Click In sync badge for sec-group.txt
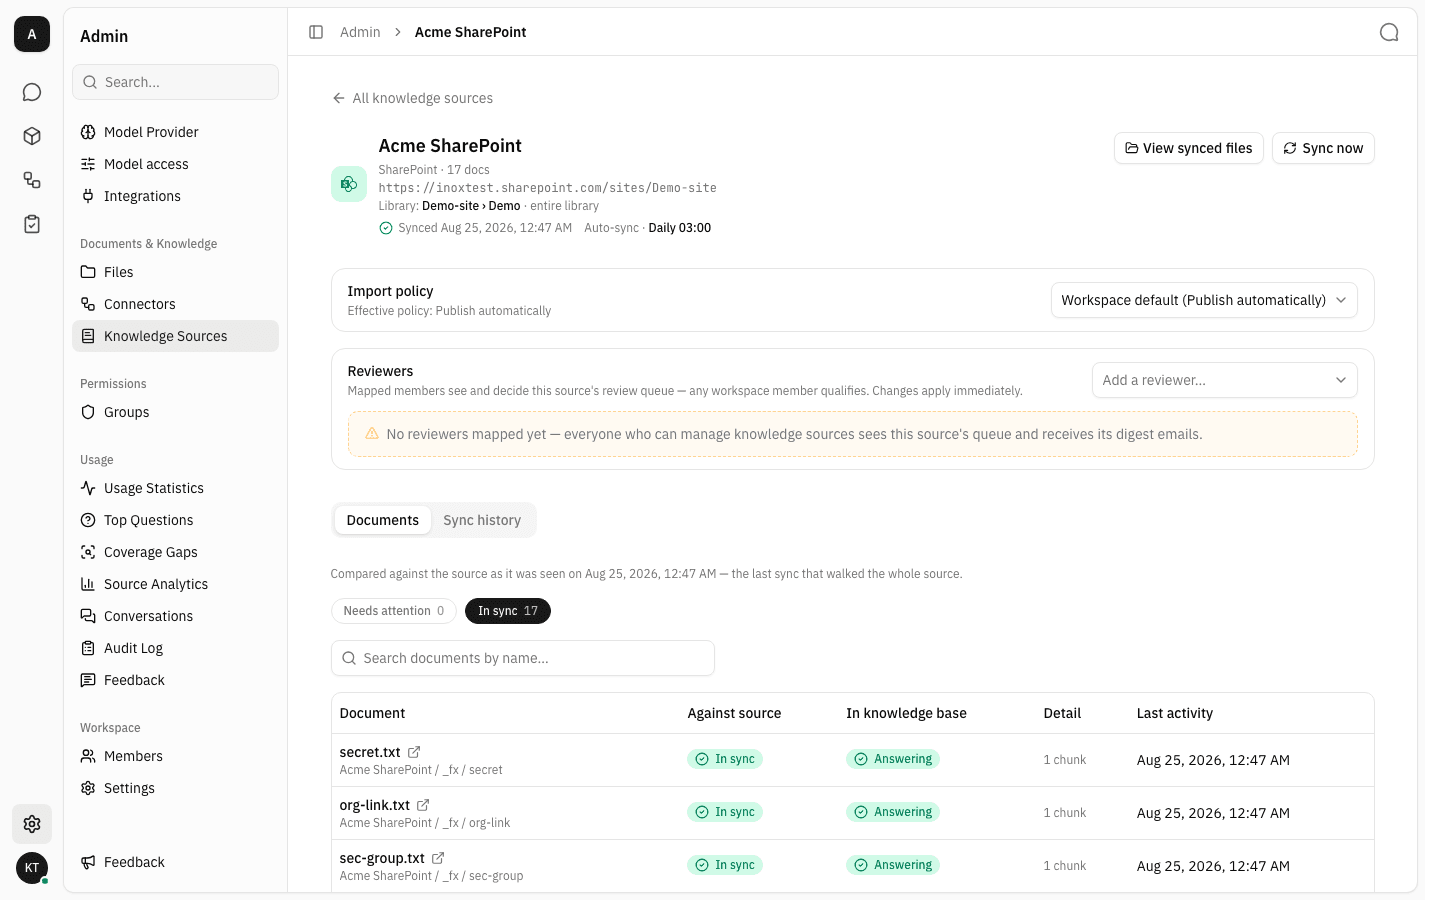1440x900 pixels. pyautogui.click(x=725, y=865)
